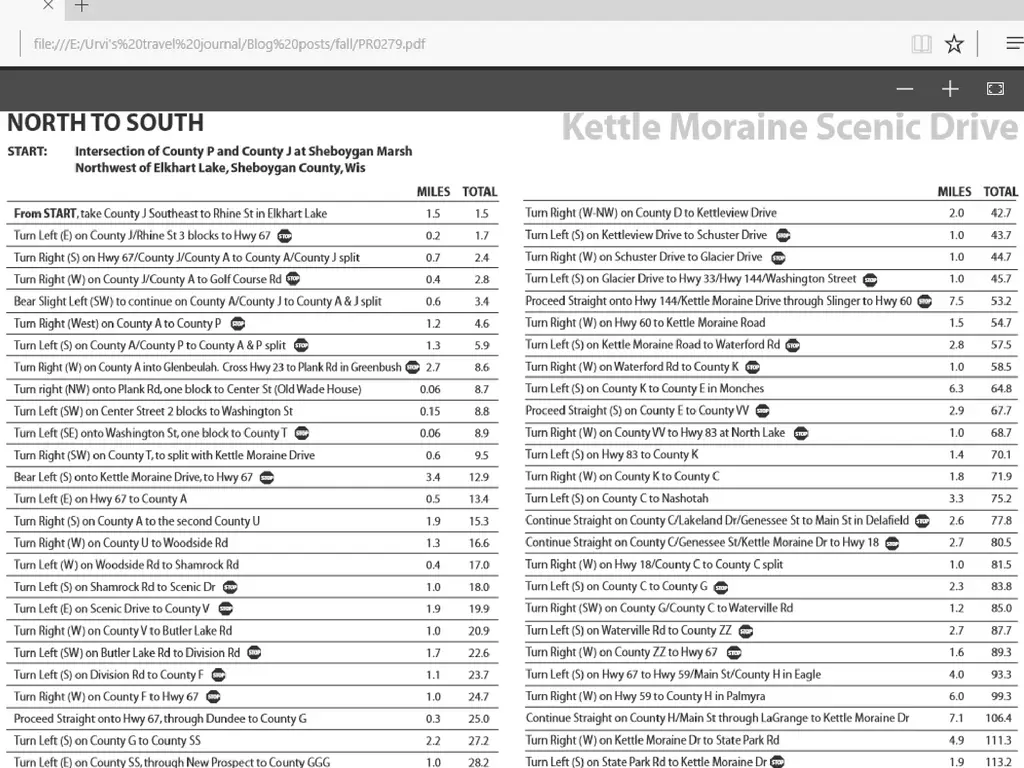
Task: Close the current browser tab
Action: [48, 6]
